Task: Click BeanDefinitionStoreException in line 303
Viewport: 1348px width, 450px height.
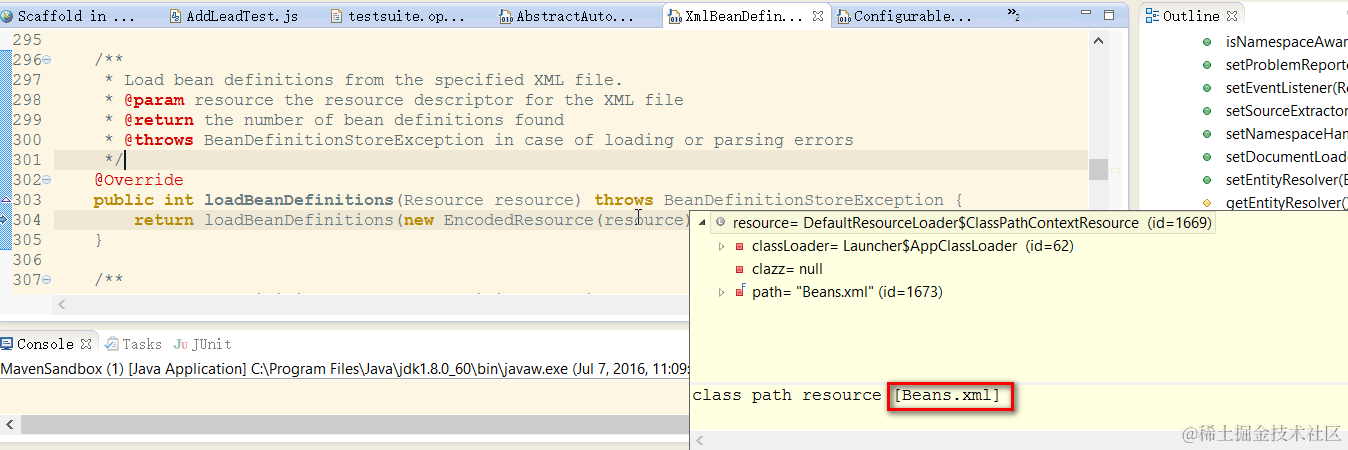Action: click(803, 200)
